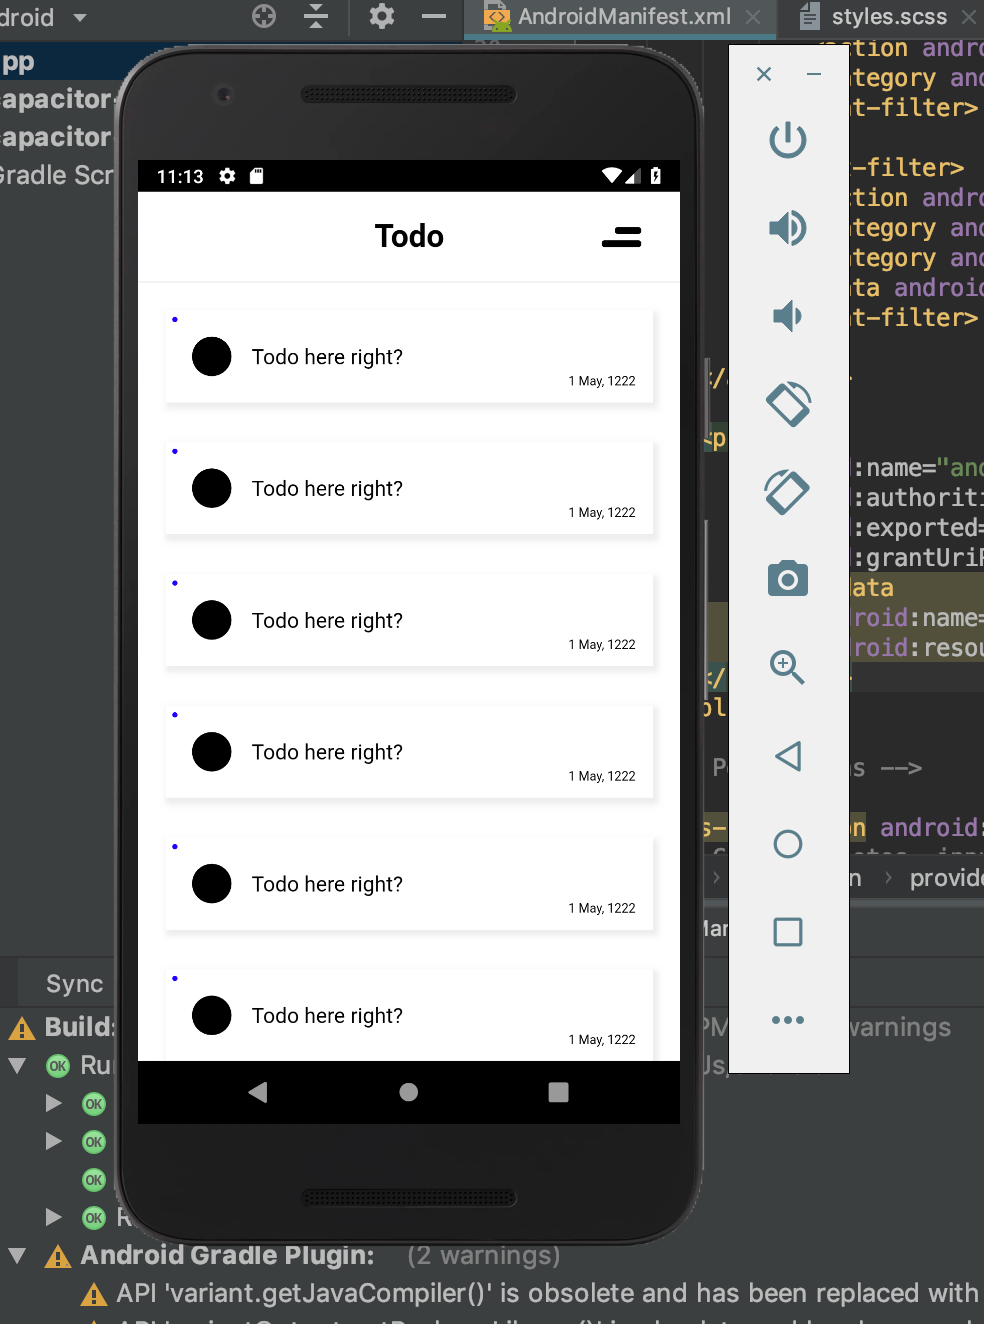Viewport: 984px width, 1324px height.
Task: Collapse the Android Gradle Plugin warnings section
Action: [16, 1255]
